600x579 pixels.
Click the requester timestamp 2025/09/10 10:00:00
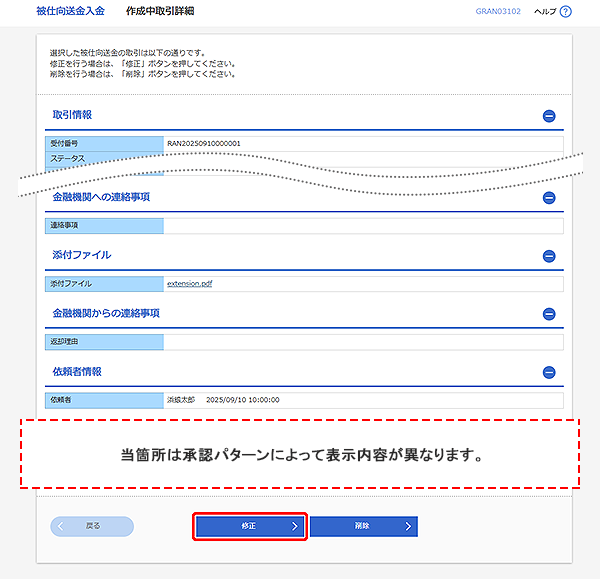coord(243,400)
